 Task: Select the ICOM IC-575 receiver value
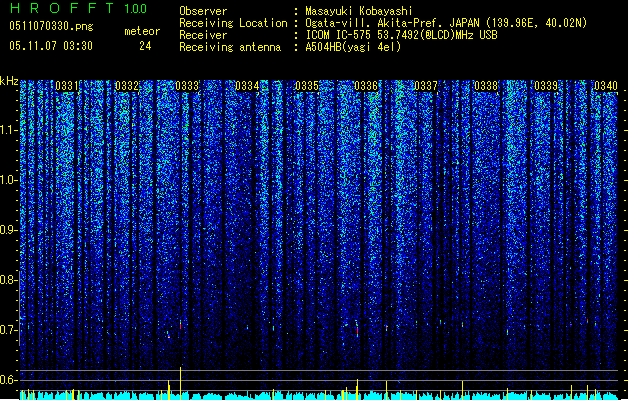tap(401, 35)
